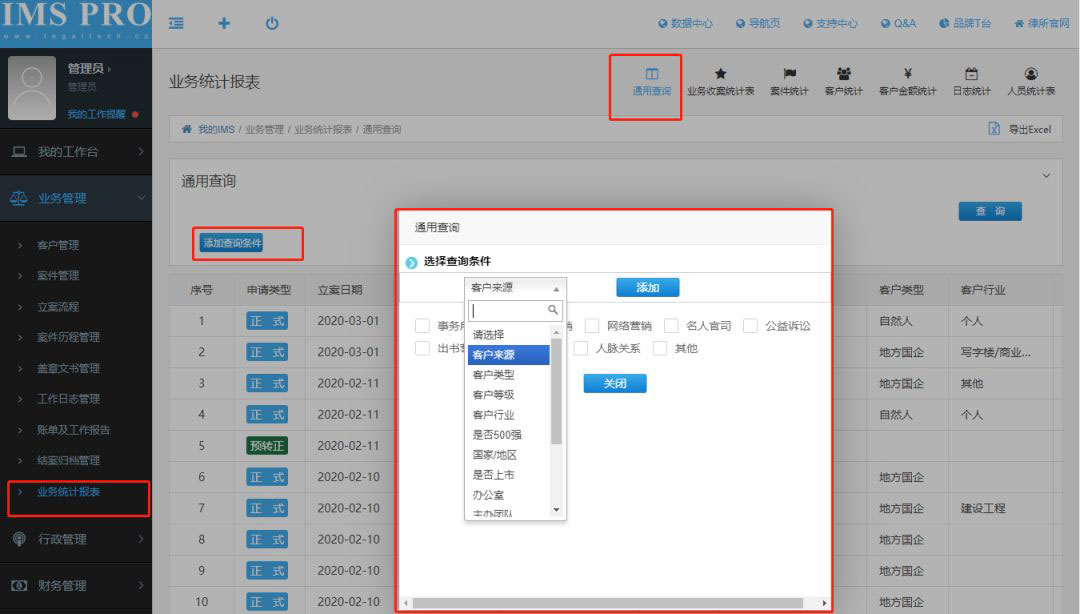Choose 是否500强 in the dropdown list
The height and width of the screenshot is (614, 1080).
[497, 435]
